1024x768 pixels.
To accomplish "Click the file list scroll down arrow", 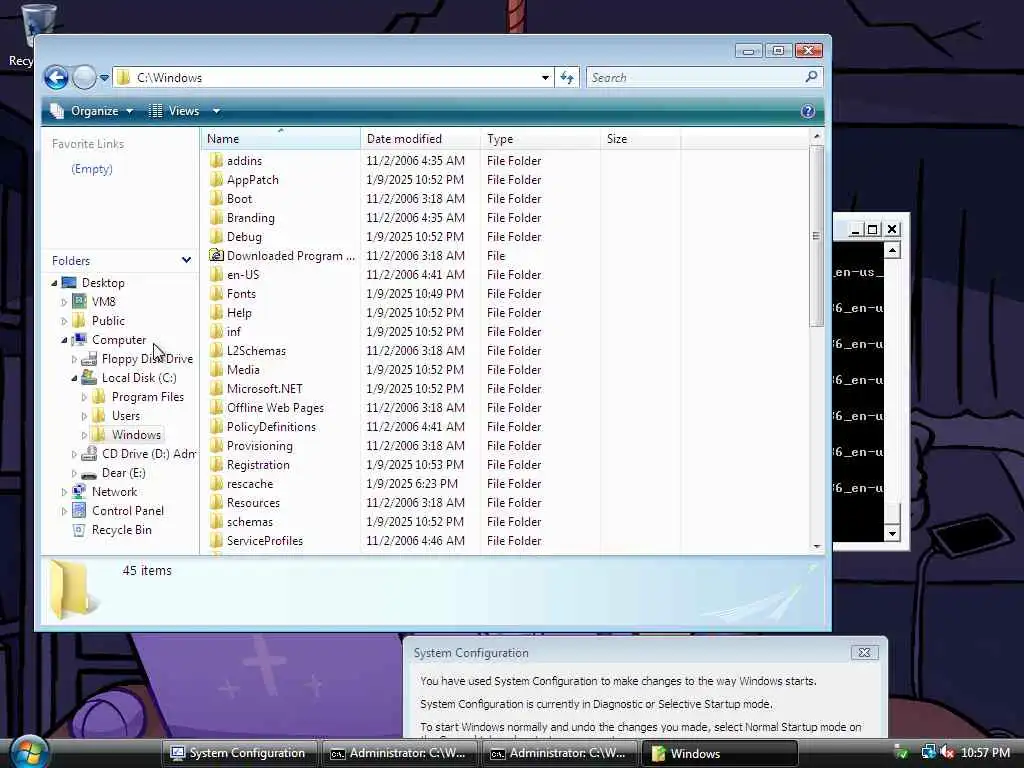I will [816, 547].
